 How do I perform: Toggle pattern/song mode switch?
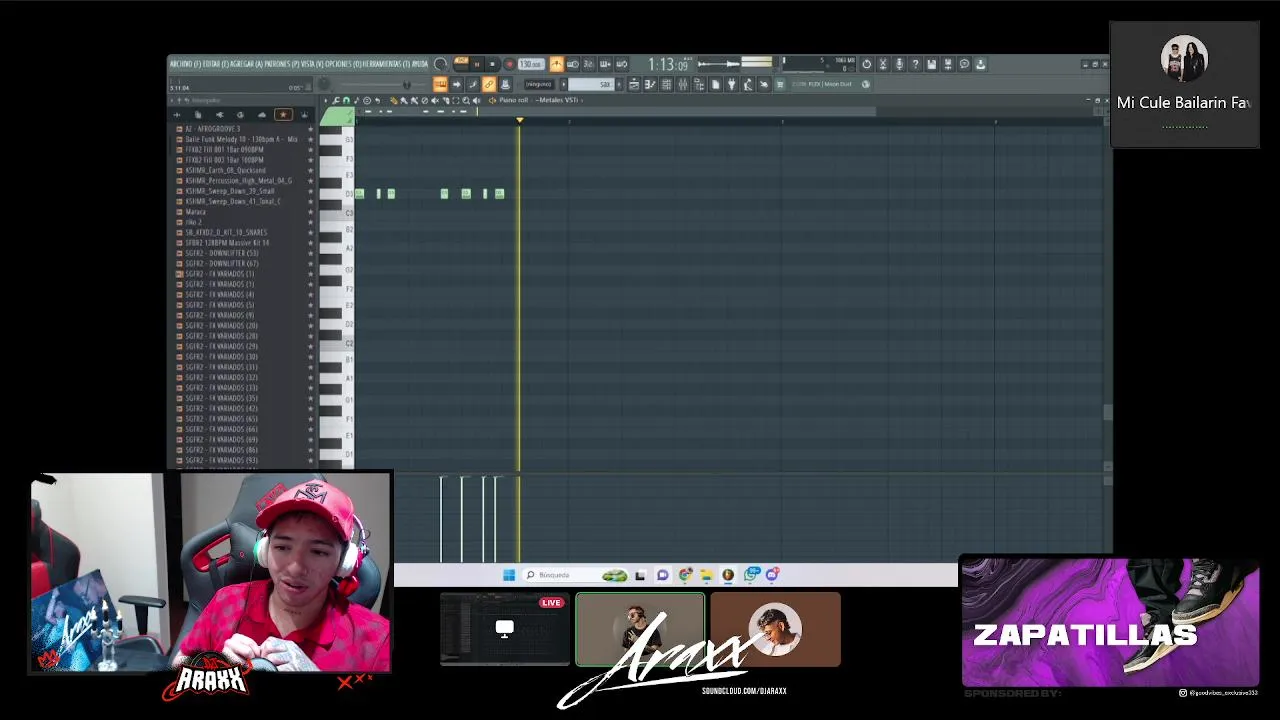click(461, 63)
